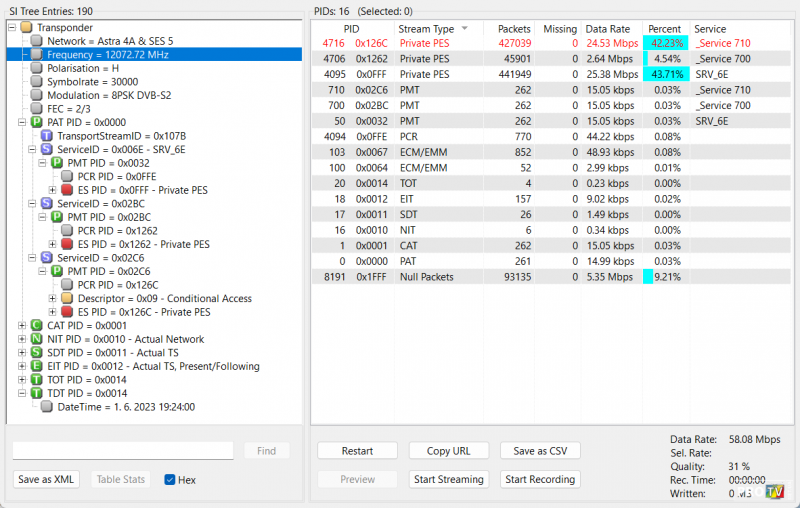Expand the SDT PID 0x0011 node
Viewport: 800px width, 508px height.
pos(23,353)
